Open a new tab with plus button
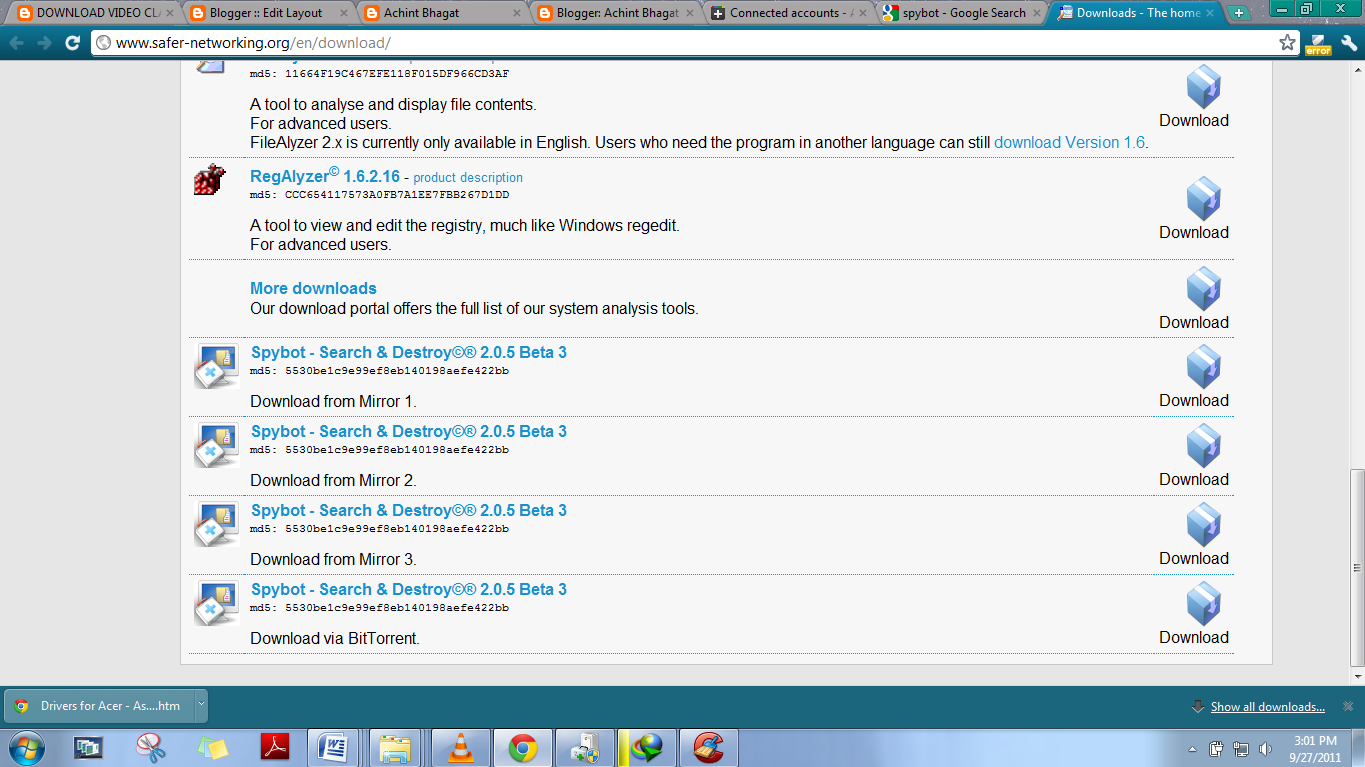Screen dimensions: 1365x767 pos(1240,13)
